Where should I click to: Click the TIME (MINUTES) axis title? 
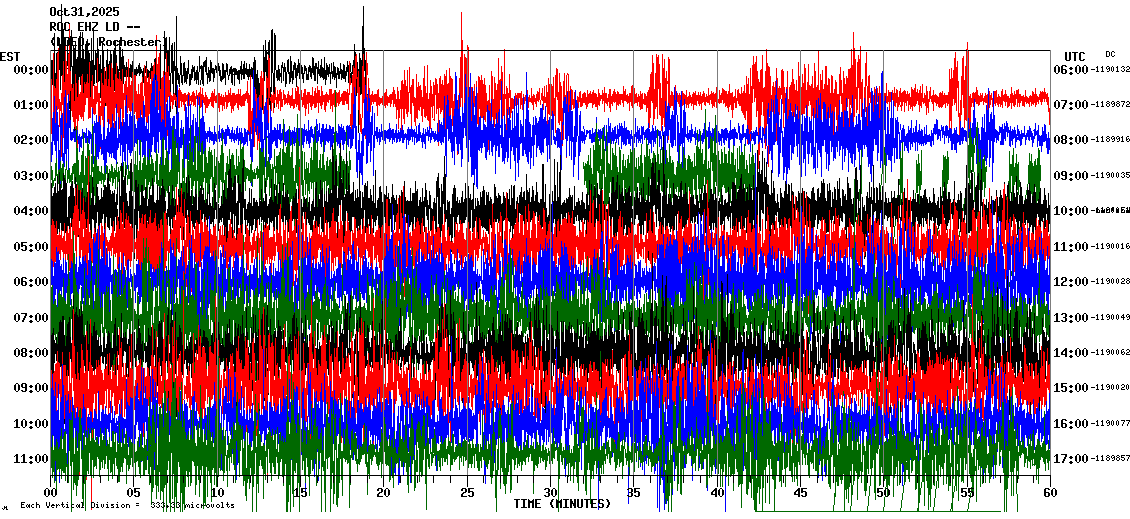coord(562,504)
